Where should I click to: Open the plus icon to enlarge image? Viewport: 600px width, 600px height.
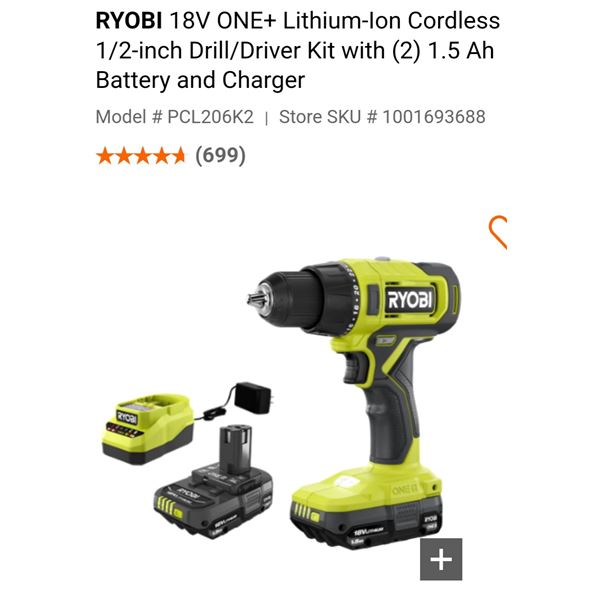441,559
